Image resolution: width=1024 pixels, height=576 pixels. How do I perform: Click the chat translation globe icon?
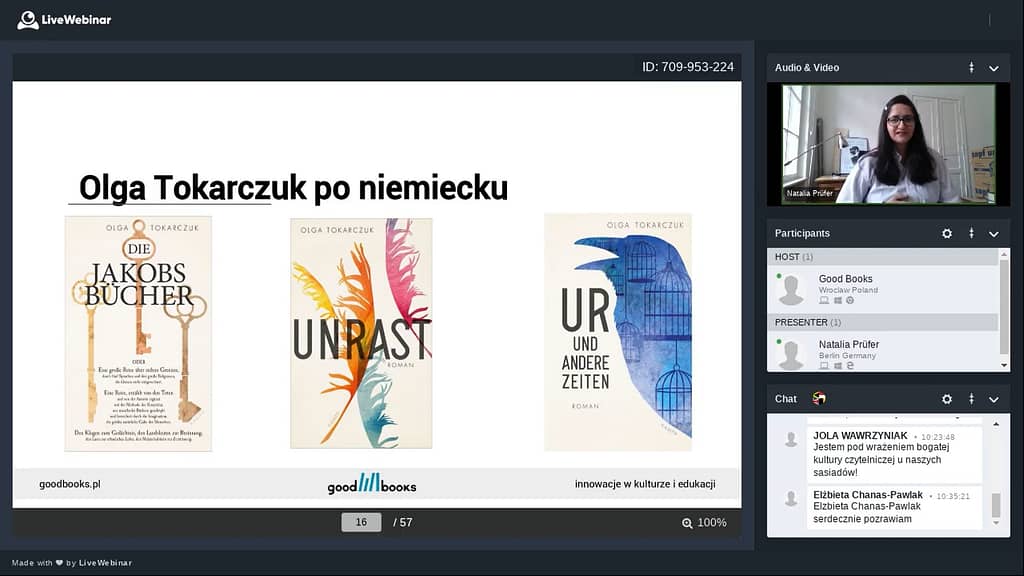[x=819, y=398]
